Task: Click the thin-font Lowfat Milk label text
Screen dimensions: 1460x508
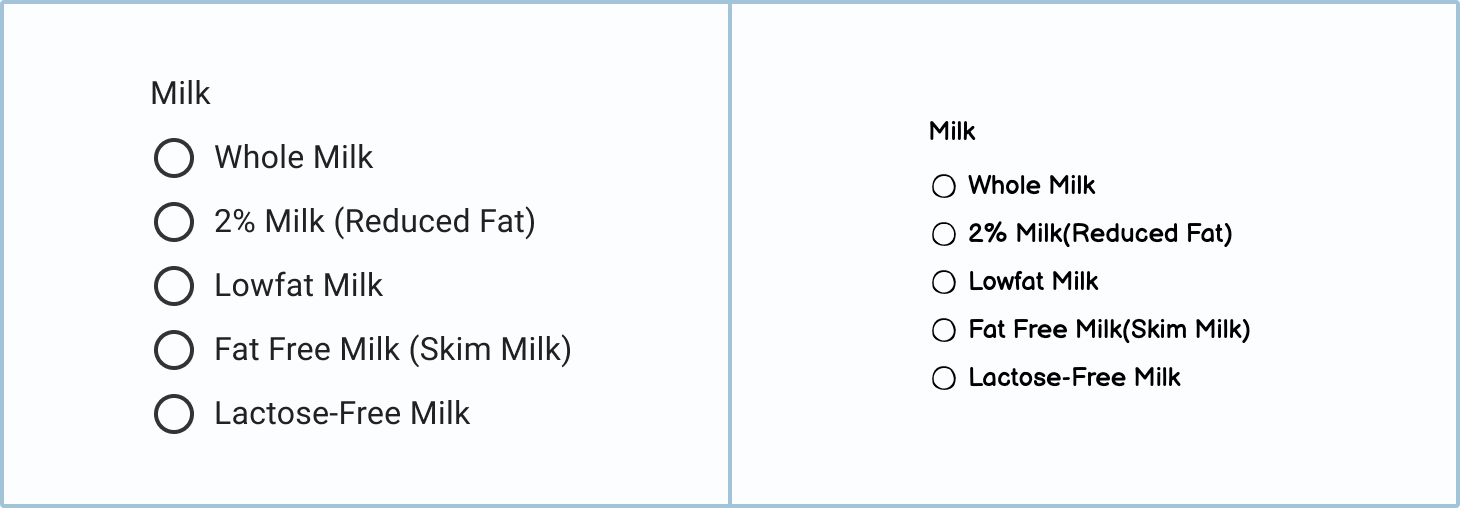Action: tap(298, 285)
